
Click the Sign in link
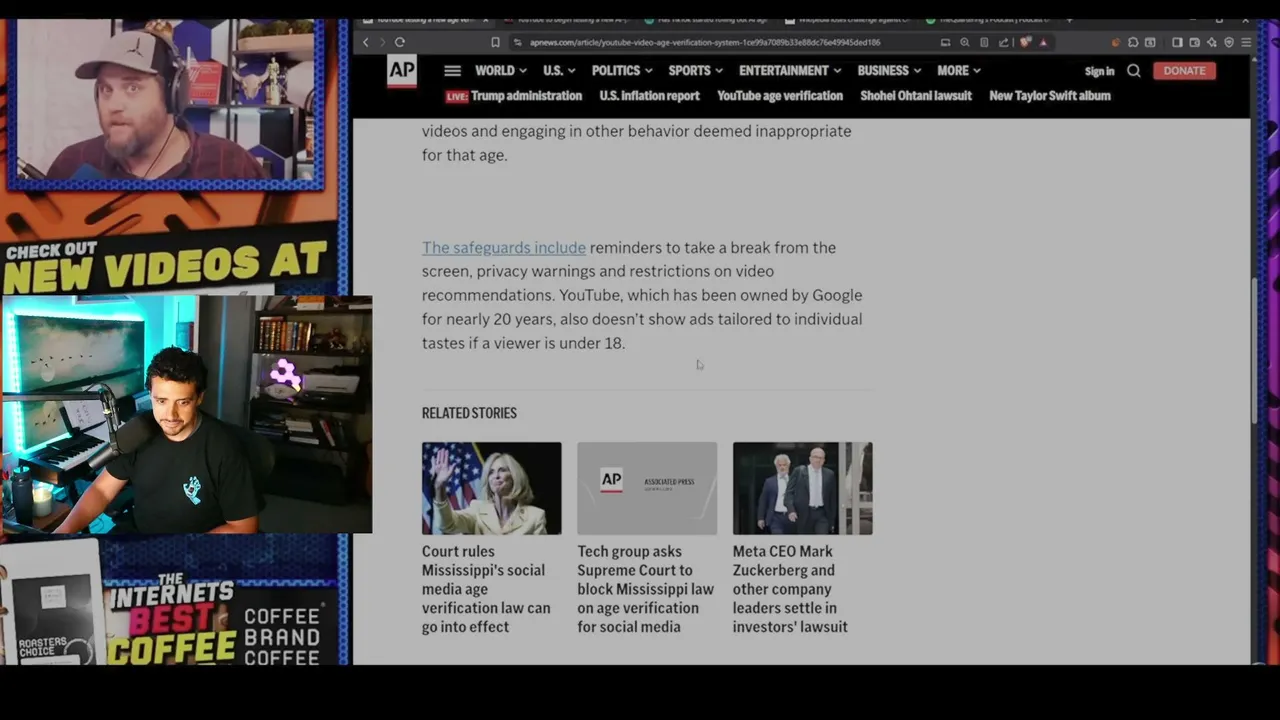[x=1099, y=71]
